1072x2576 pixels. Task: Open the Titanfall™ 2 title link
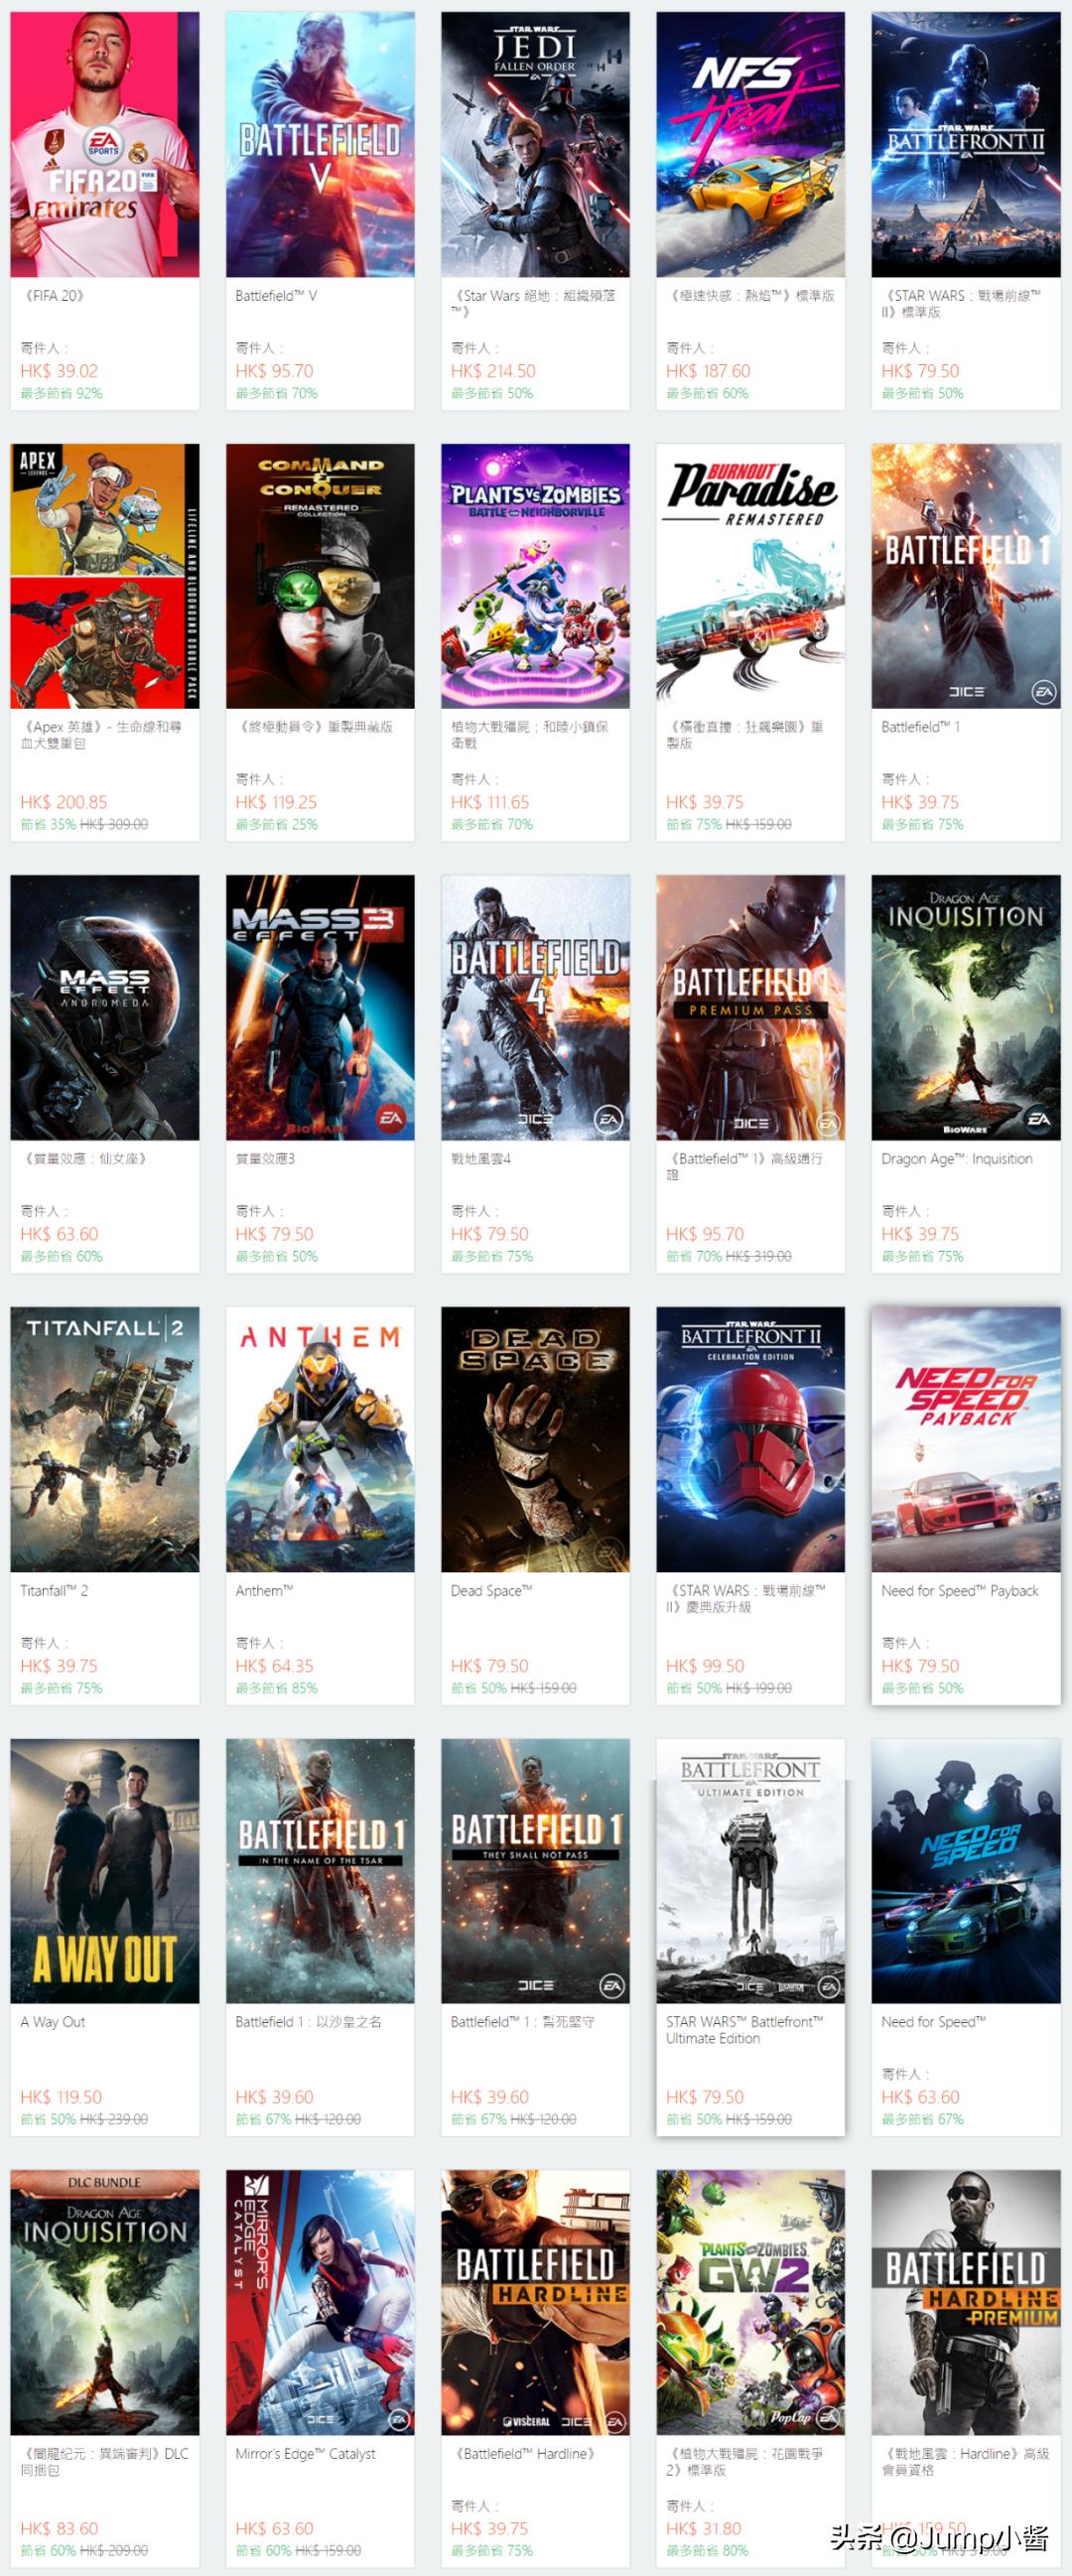click(54, 1590)
